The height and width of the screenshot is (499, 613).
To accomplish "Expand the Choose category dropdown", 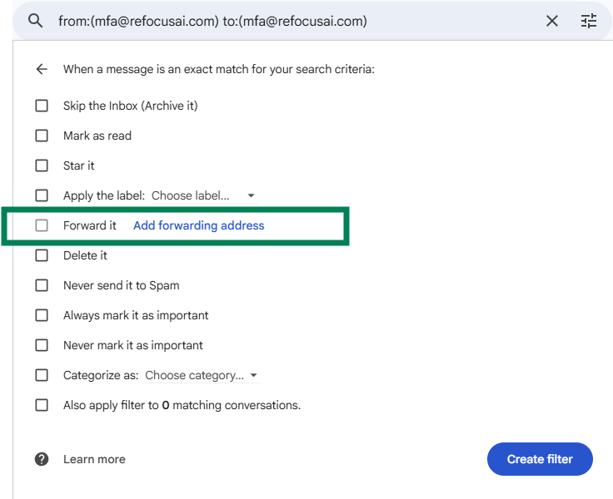I will click(201, 375).
